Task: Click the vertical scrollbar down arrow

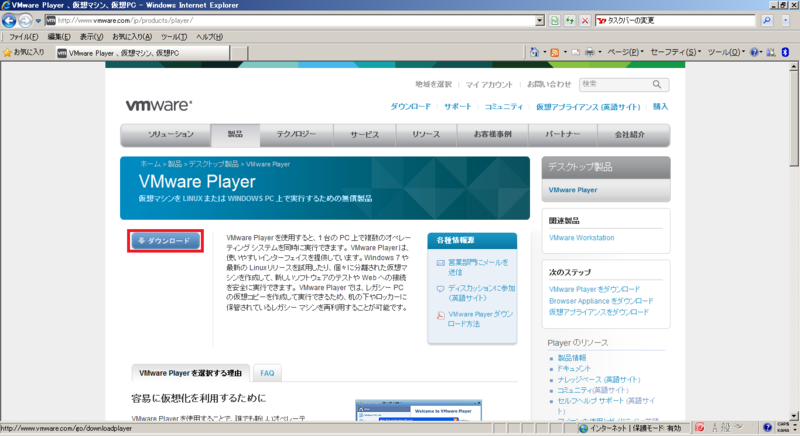Action: point(794,416)
